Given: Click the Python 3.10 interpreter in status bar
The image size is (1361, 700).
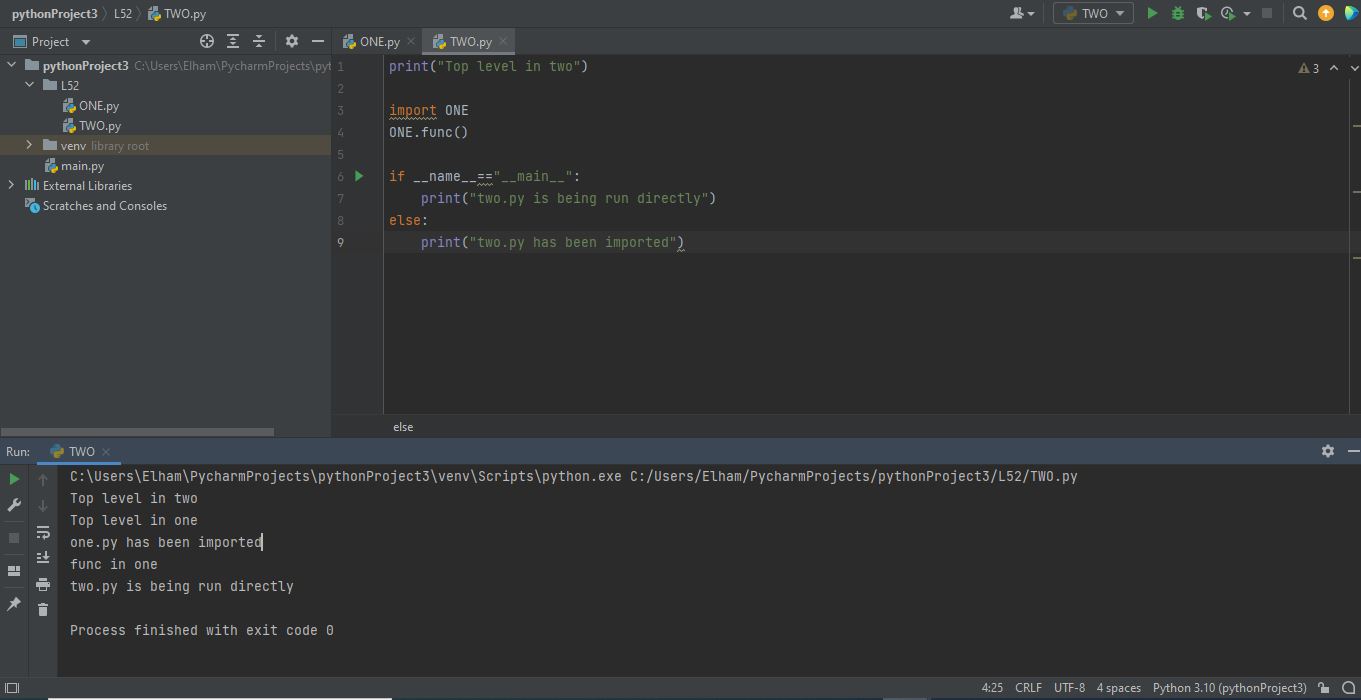Looking at the screenshot, I should pyautogui.click(x=1229, y=687).
